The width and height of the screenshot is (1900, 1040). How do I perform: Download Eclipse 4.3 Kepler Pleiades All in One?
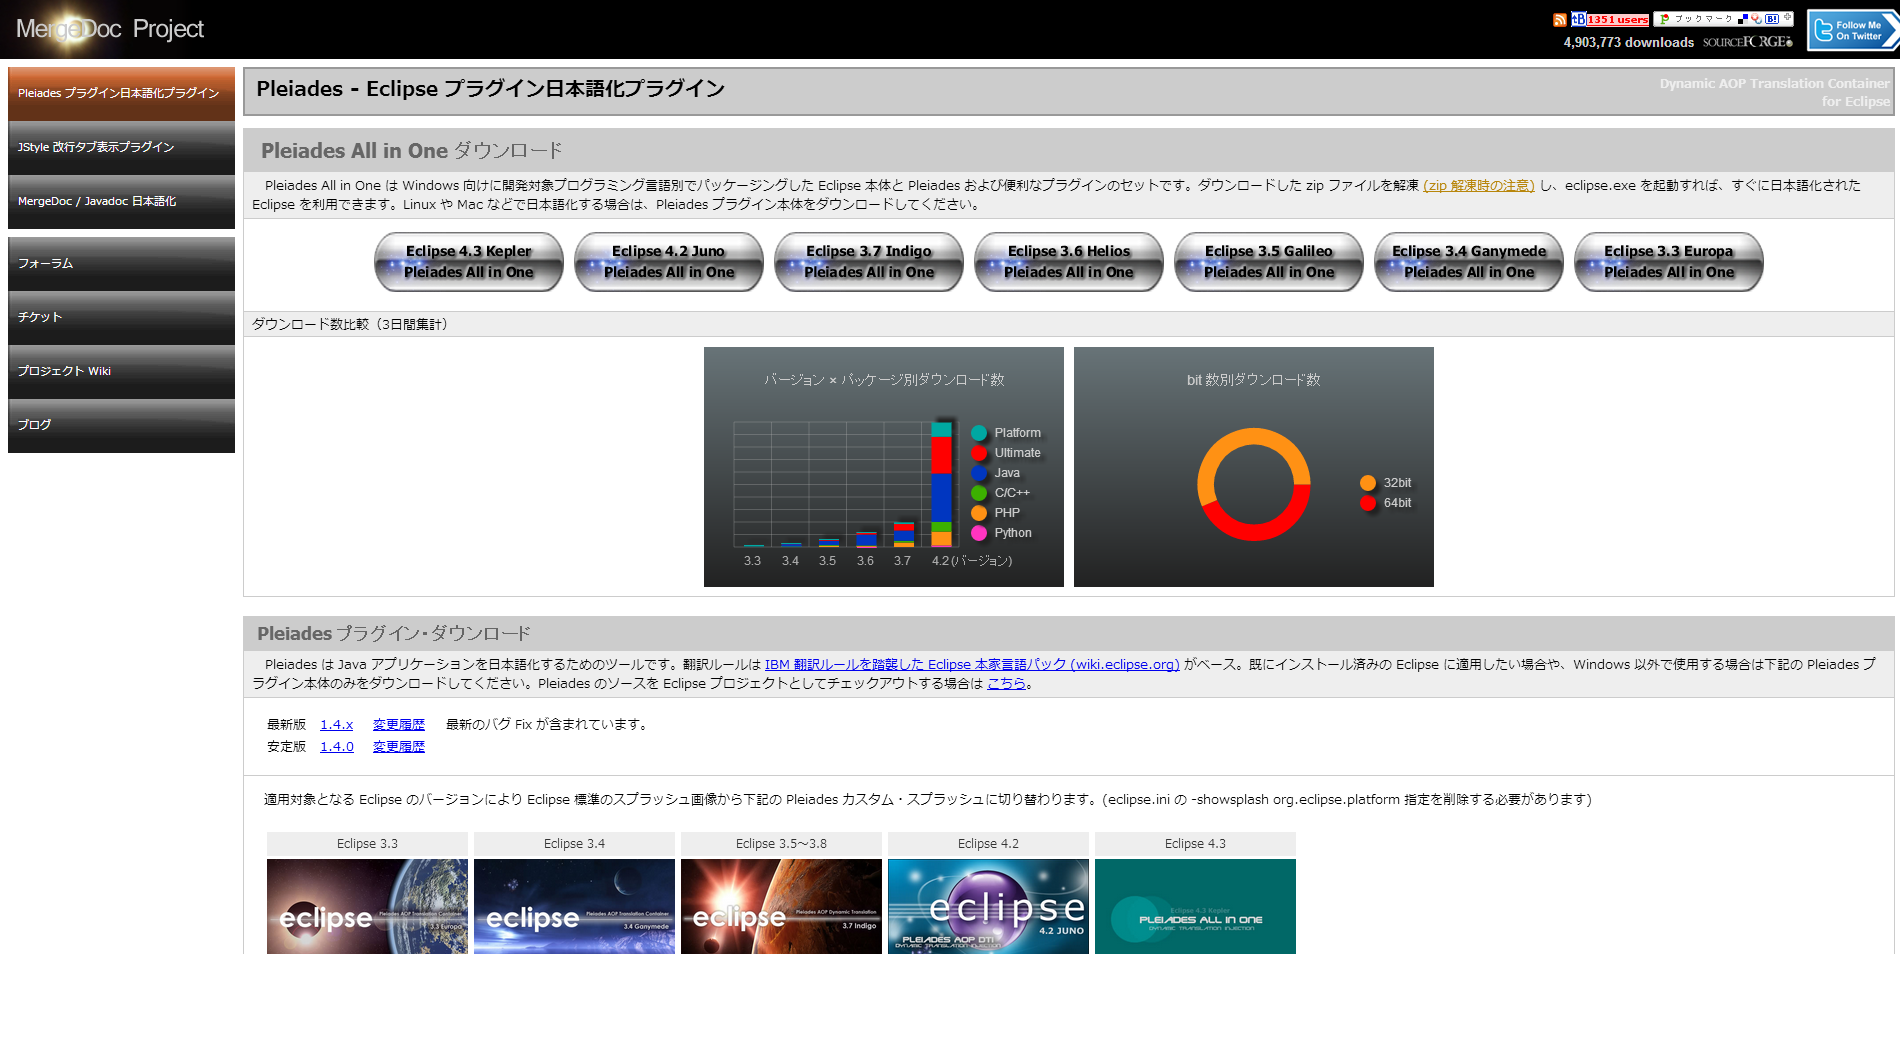[468, 262]
